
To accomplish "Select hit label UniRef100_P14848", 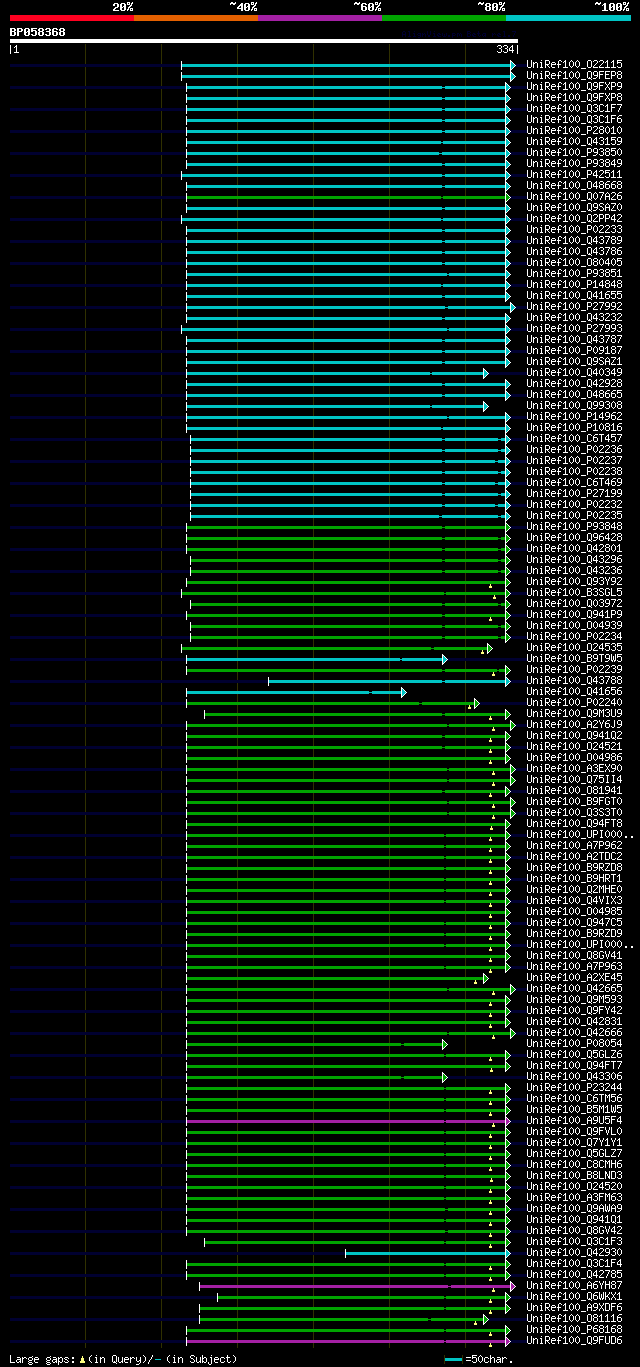I will (574, 284).
